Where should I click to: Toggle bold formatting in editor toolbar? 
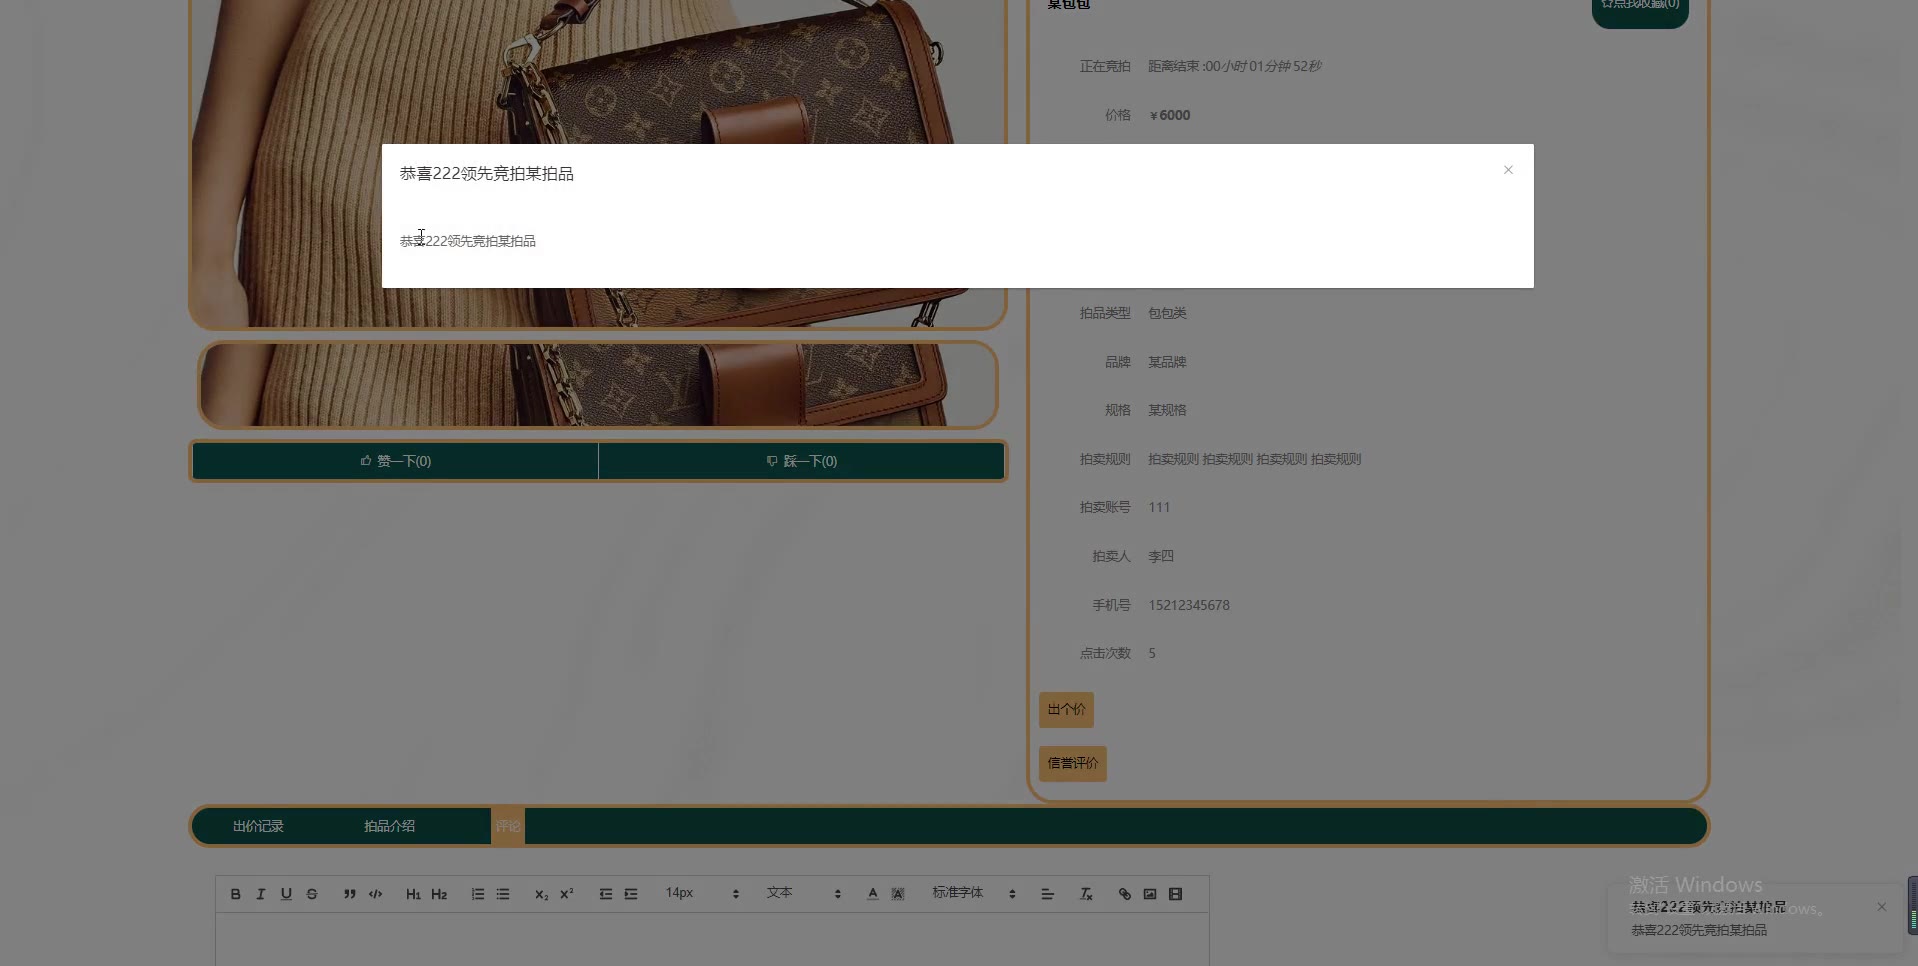tap(235, 894)
